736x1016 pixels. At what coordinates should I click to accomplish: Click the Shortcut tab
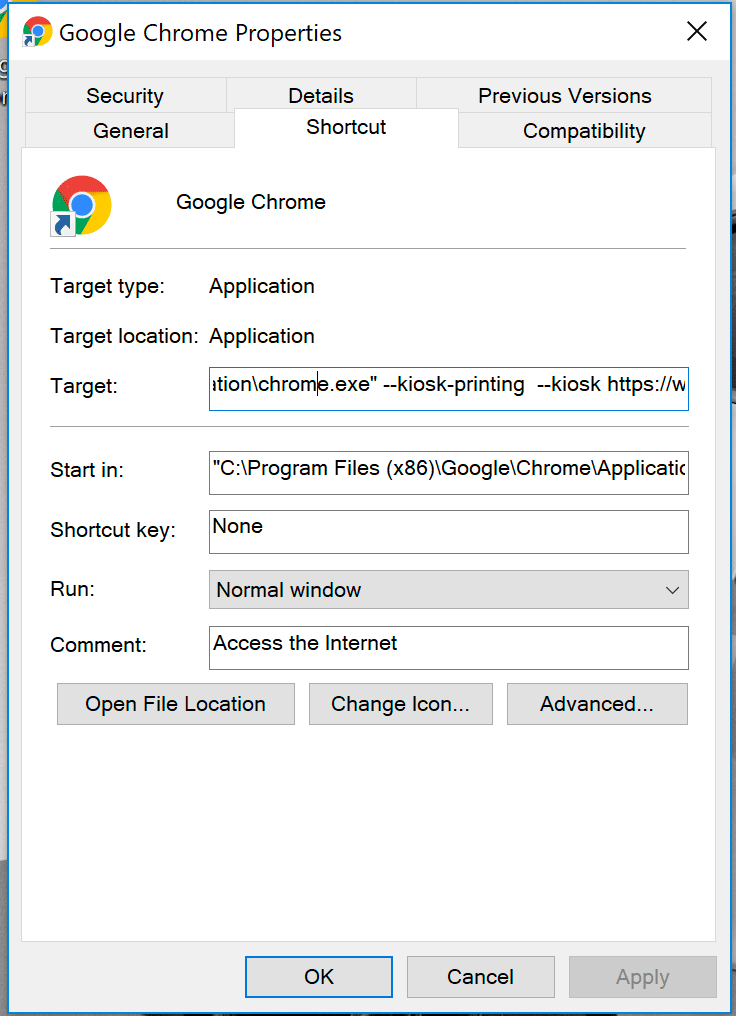coord(346,128)
